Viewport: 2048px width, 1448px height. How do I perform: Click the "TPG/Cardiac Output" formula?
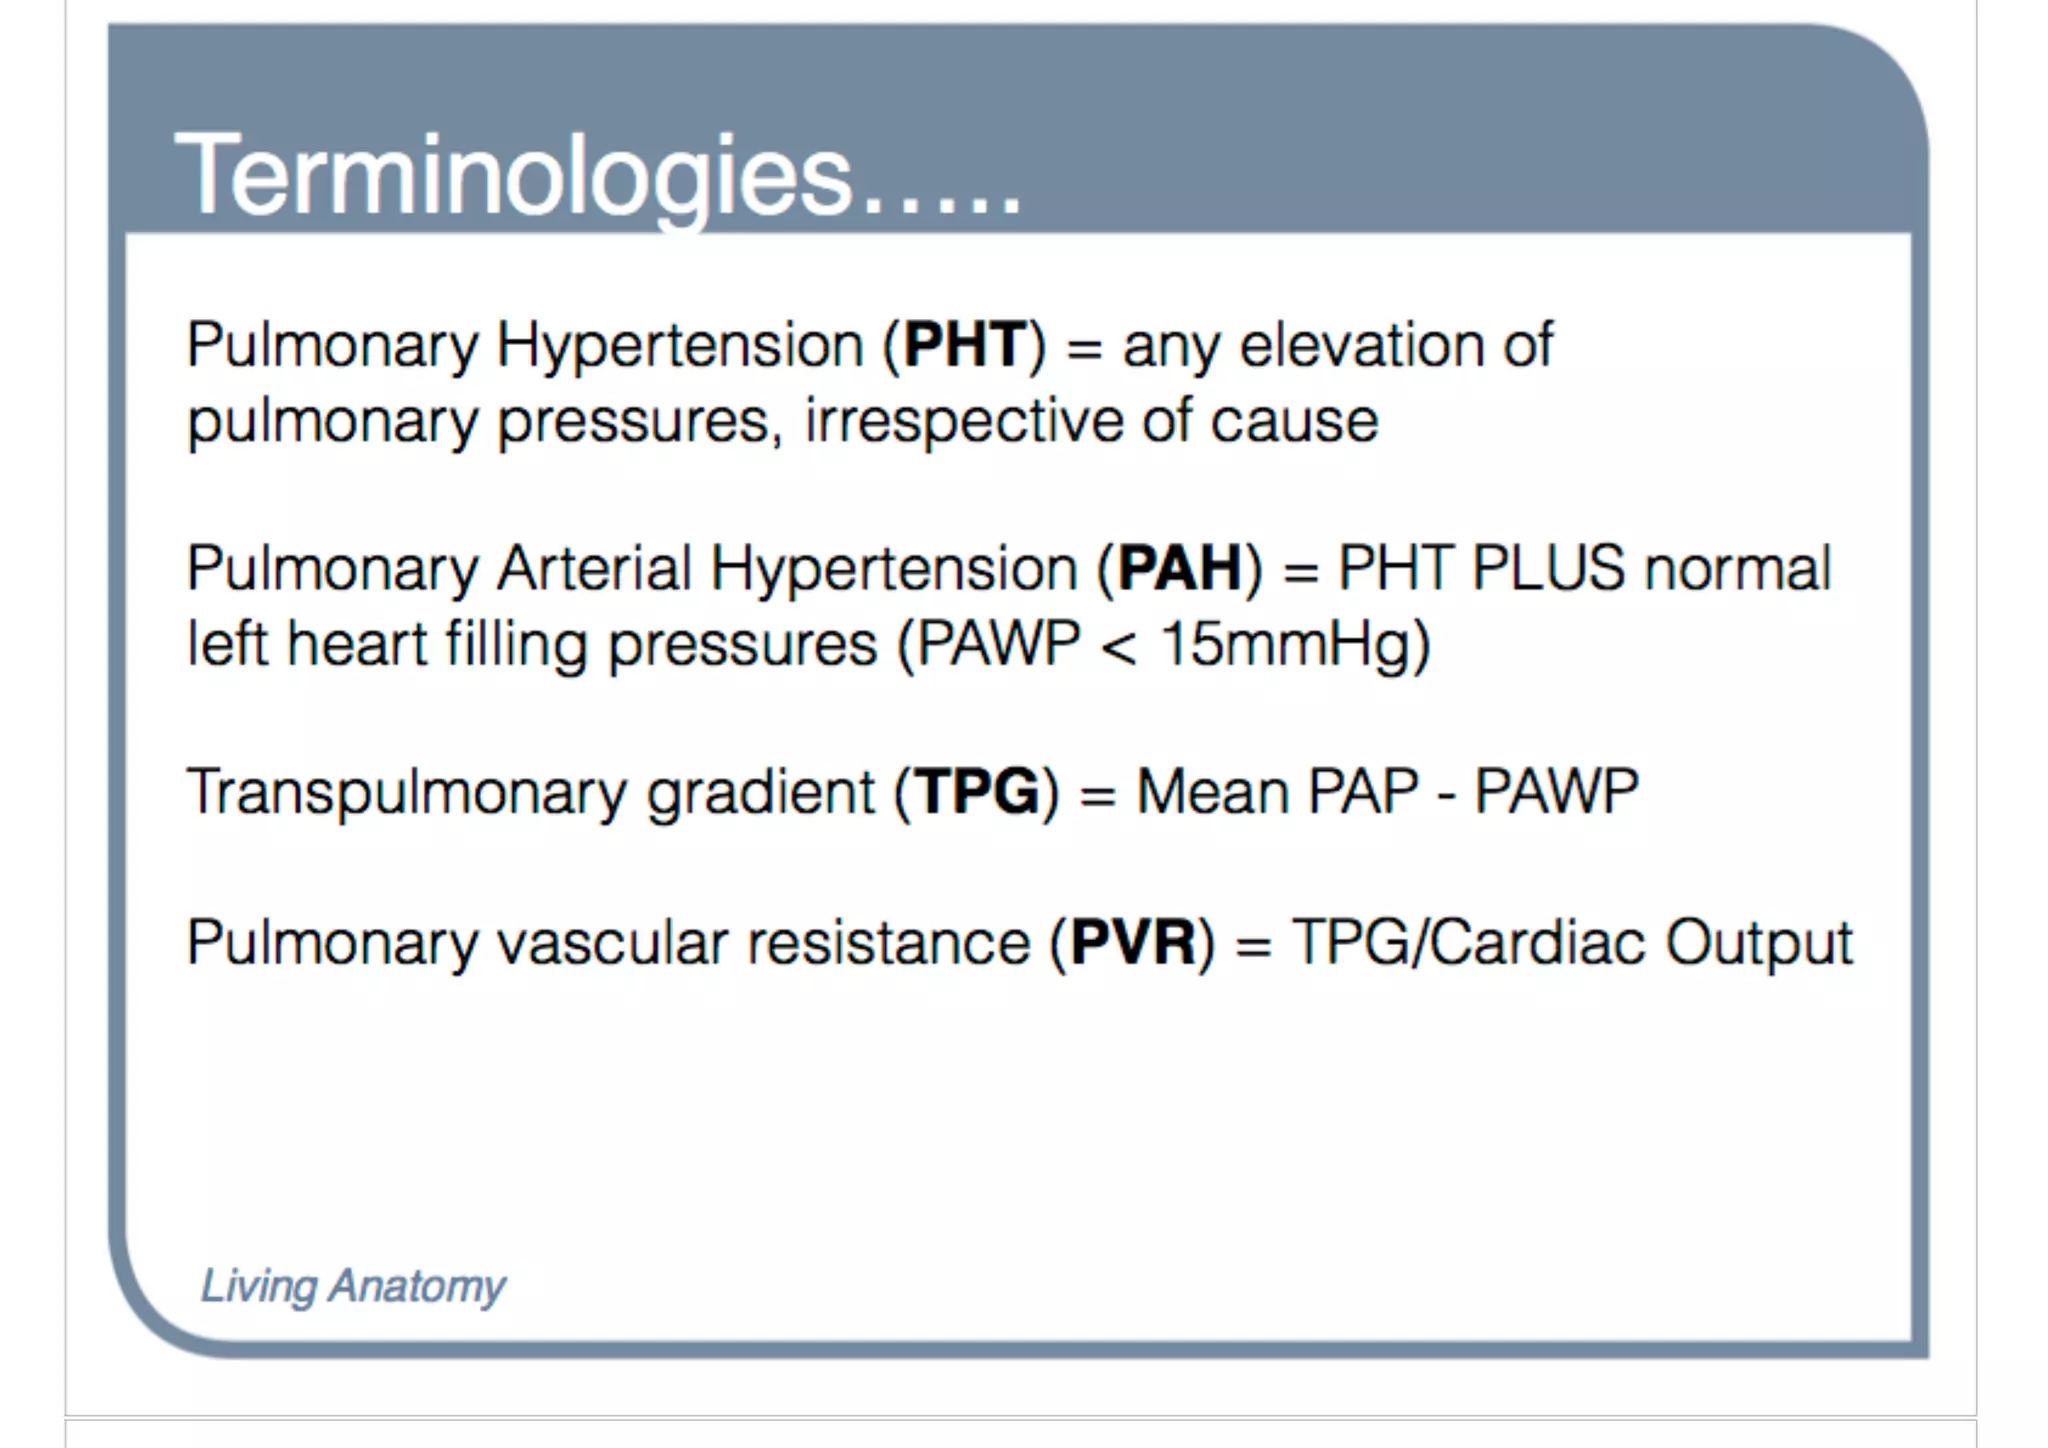[1571, 943]
